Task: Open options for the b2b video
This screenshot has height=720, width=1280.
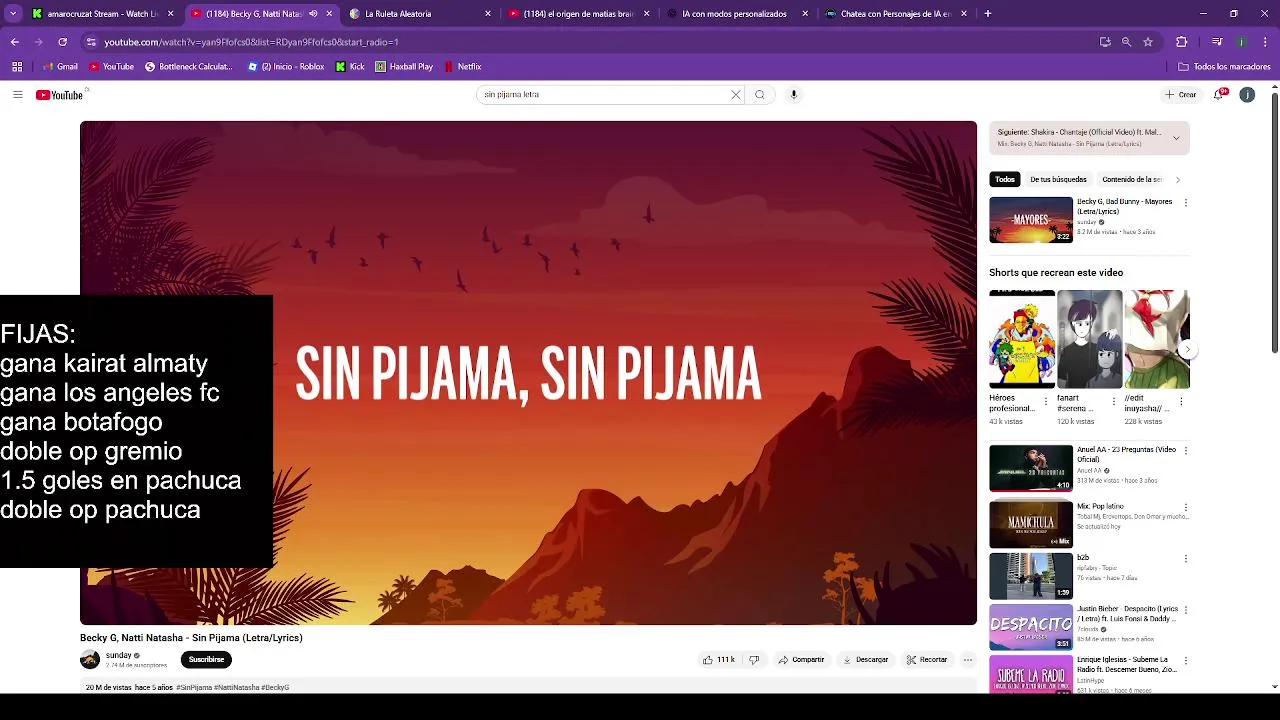Action: pos(1186,559)
